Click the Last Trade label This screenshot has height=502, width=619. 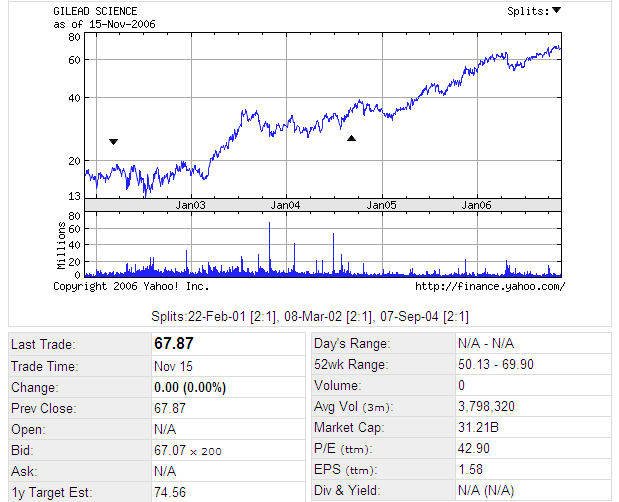(x=43, y=345)
